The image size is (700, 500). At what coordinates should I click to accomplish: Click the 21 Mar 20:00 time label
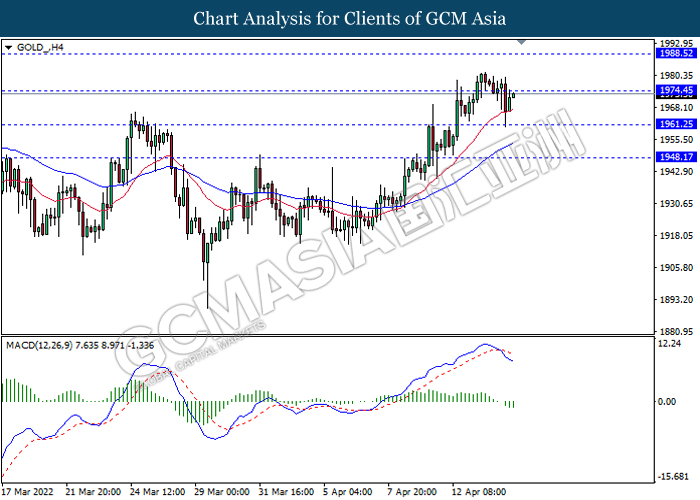pyautogui.click(x=93, y=492)
